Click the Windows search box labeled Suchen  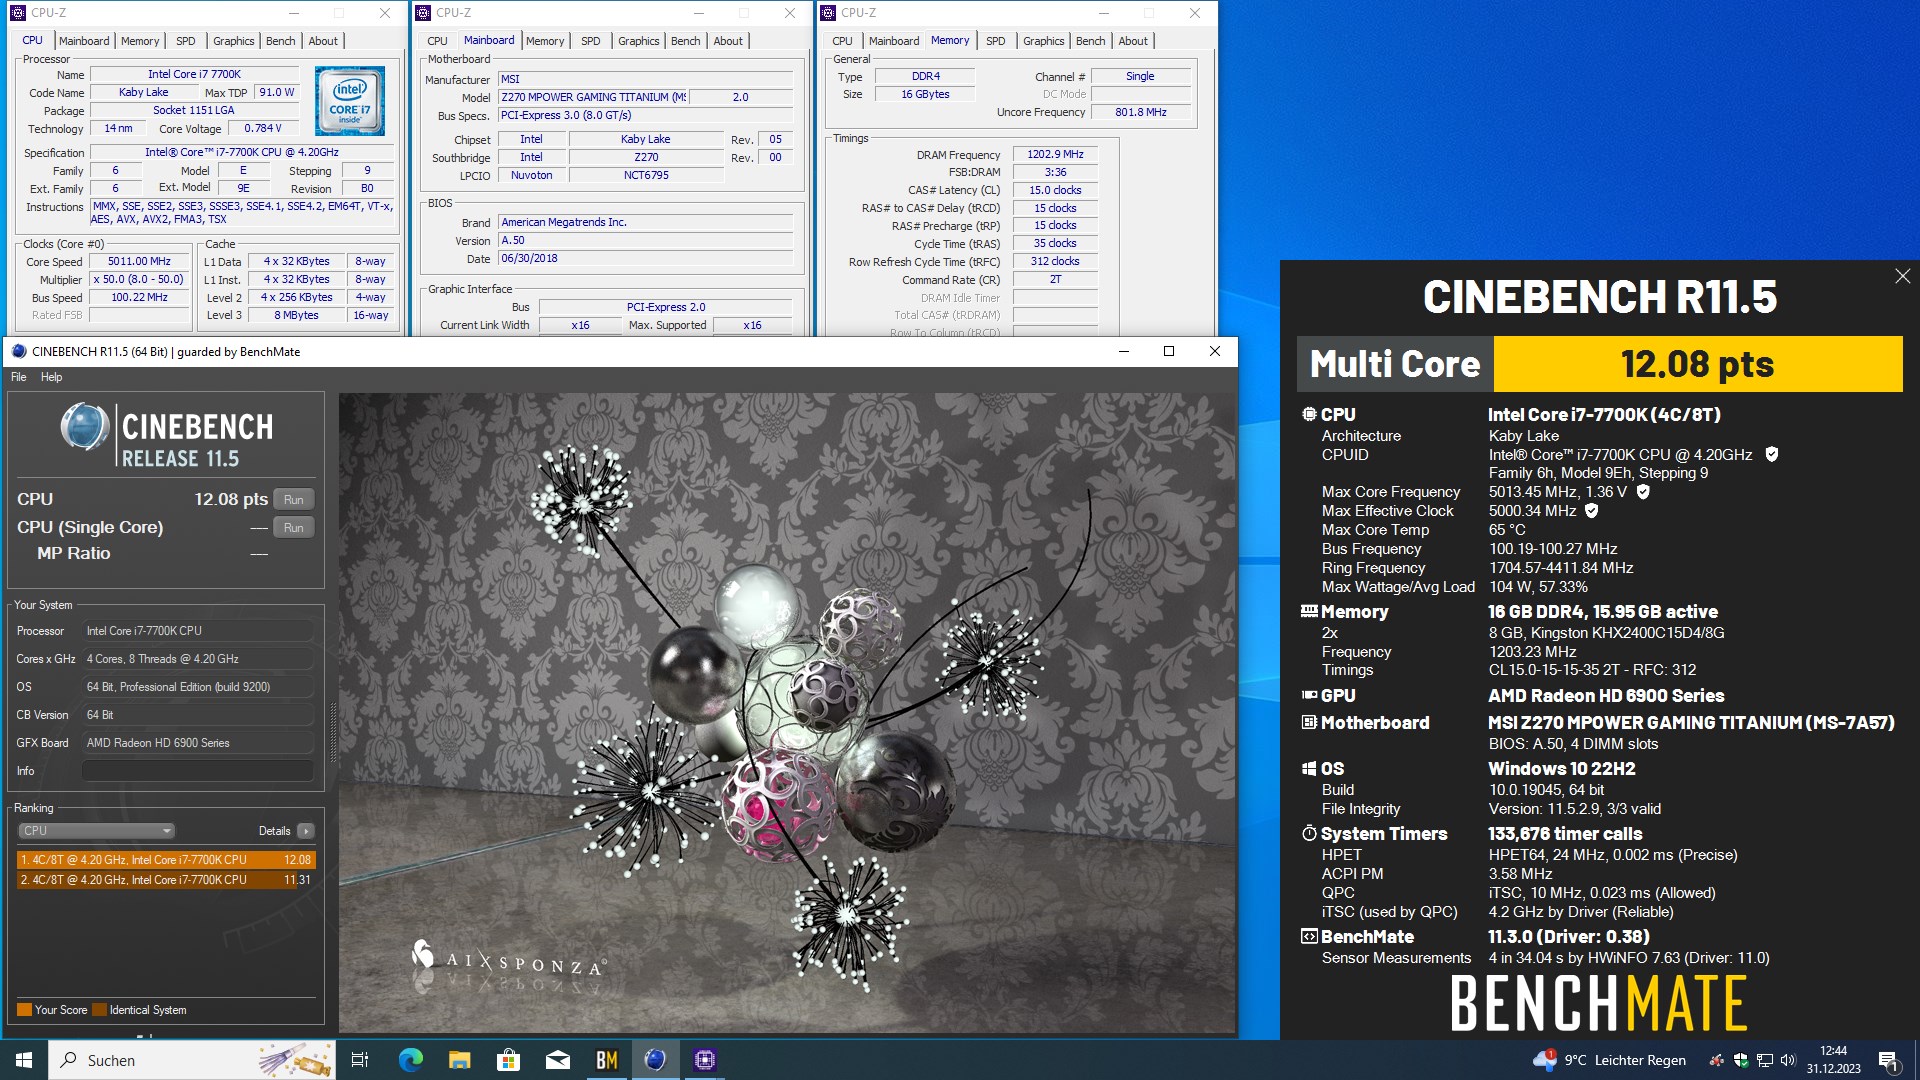[192, 1060]
